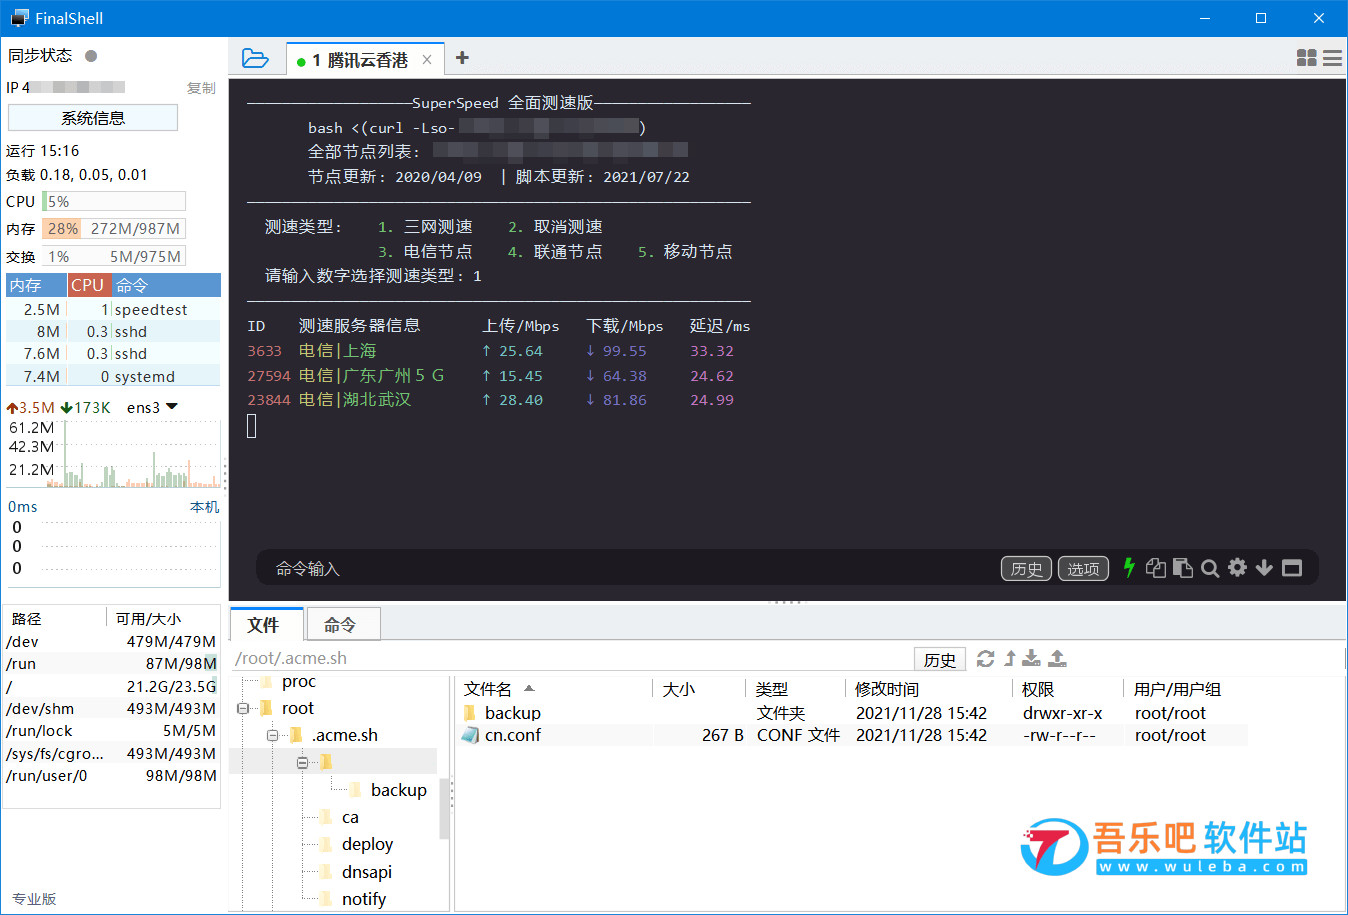1348x915 pixels.
Task: Select the root folder in tree
Action: click(298, 708)
